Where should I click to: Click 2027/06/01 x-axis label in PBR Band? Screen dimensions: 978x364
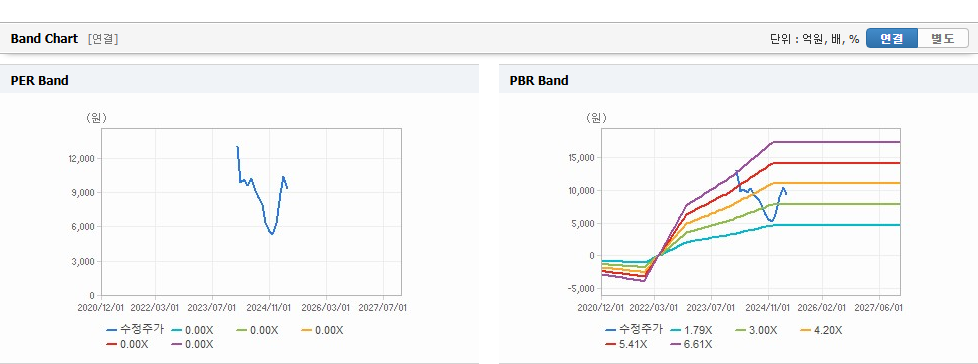(x=878, y=307)
